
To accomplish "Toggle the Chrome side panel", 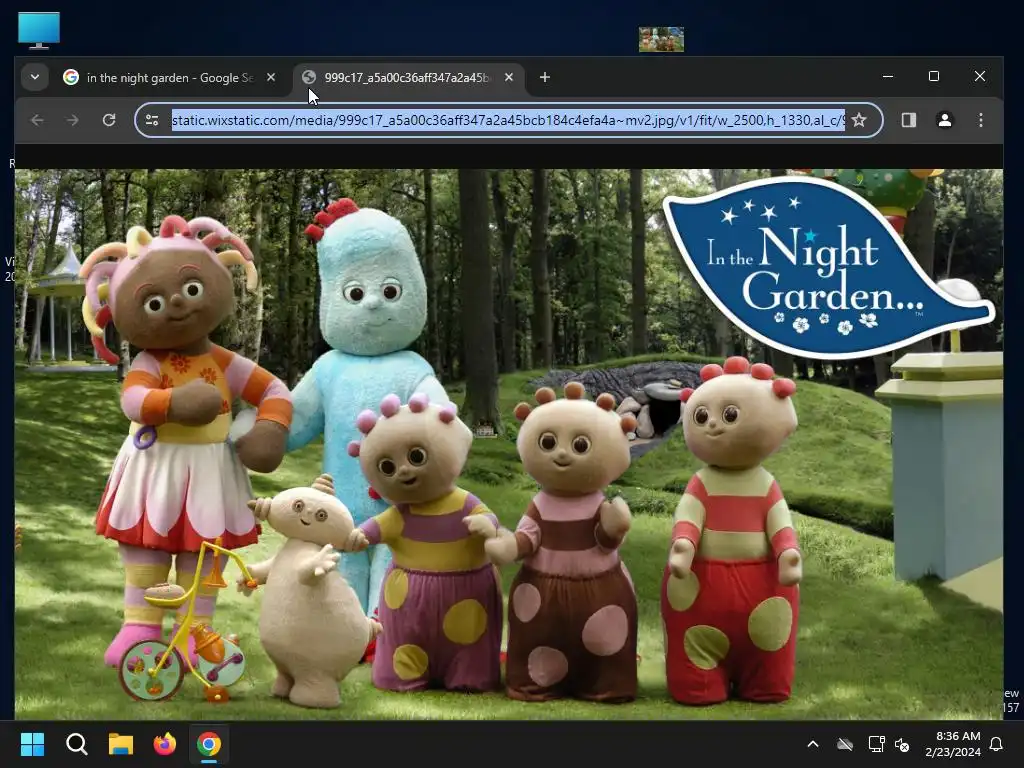I will 908,120.
